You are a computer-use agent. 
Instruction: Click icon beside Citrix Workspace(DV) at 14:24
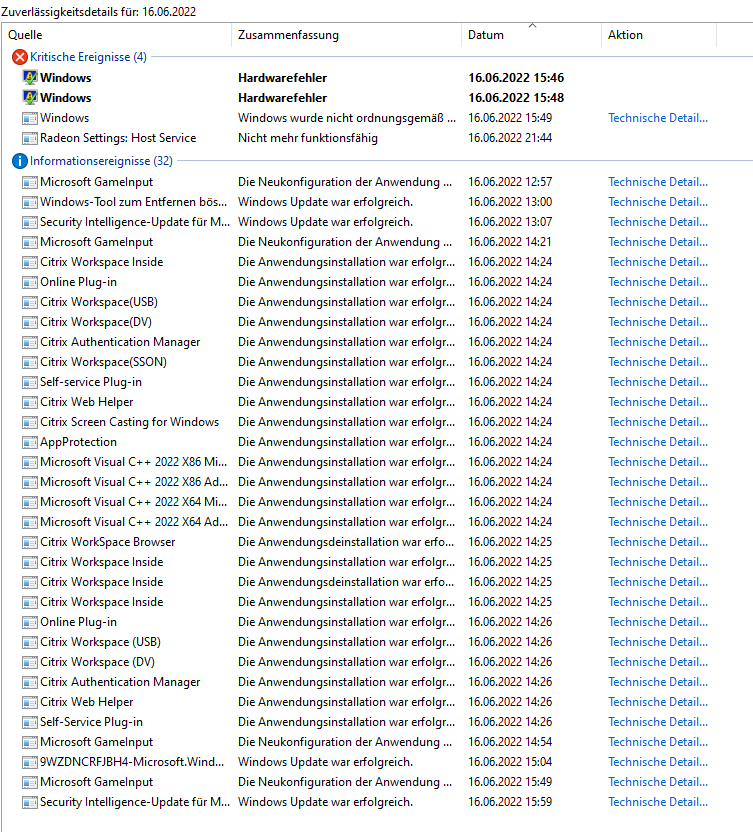[30, 323]
